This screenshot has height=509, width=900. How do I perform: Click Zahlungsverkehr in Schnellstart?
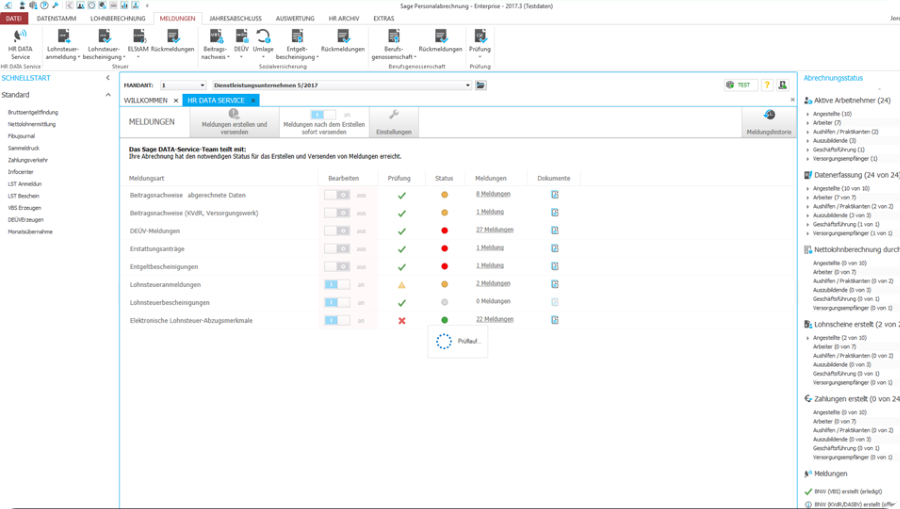28,160
